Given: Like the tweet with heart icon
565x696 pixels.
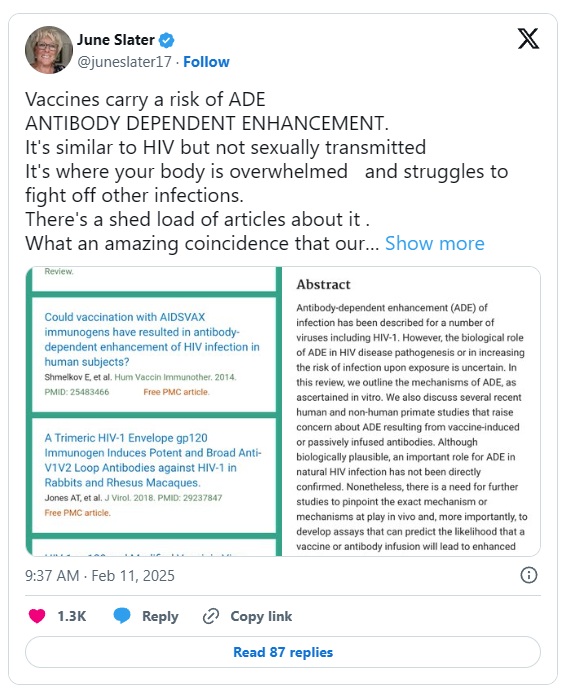Looking at the screenshot, I should pyautogui.click(x=37, y=616).
